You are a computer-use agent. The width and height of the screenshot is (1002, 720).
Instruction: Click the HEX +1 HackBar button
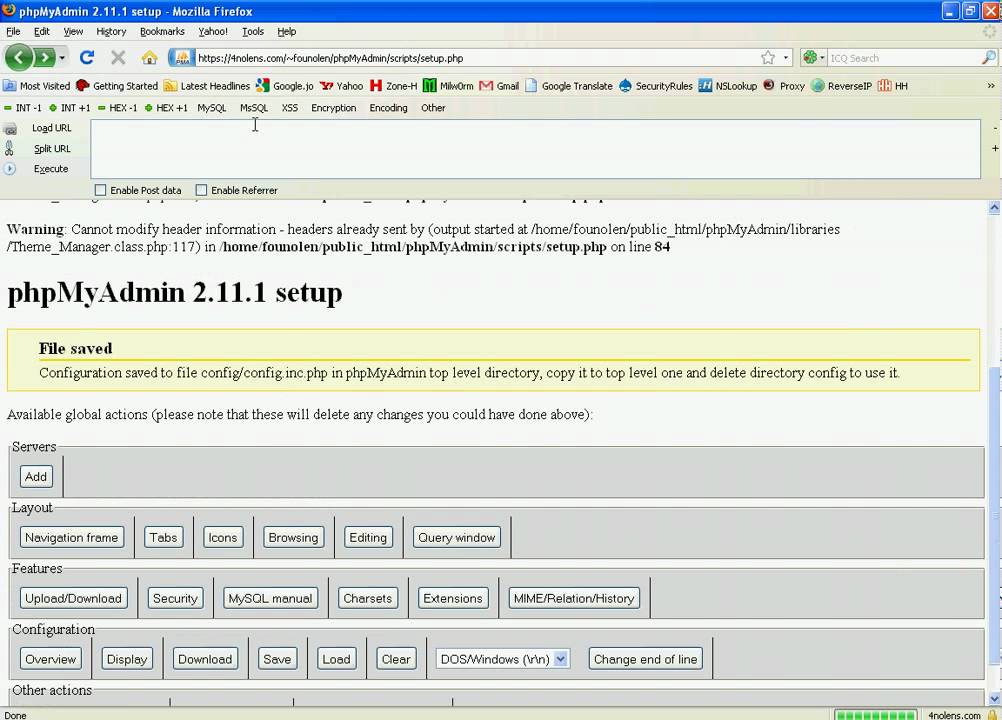[166, 108]
